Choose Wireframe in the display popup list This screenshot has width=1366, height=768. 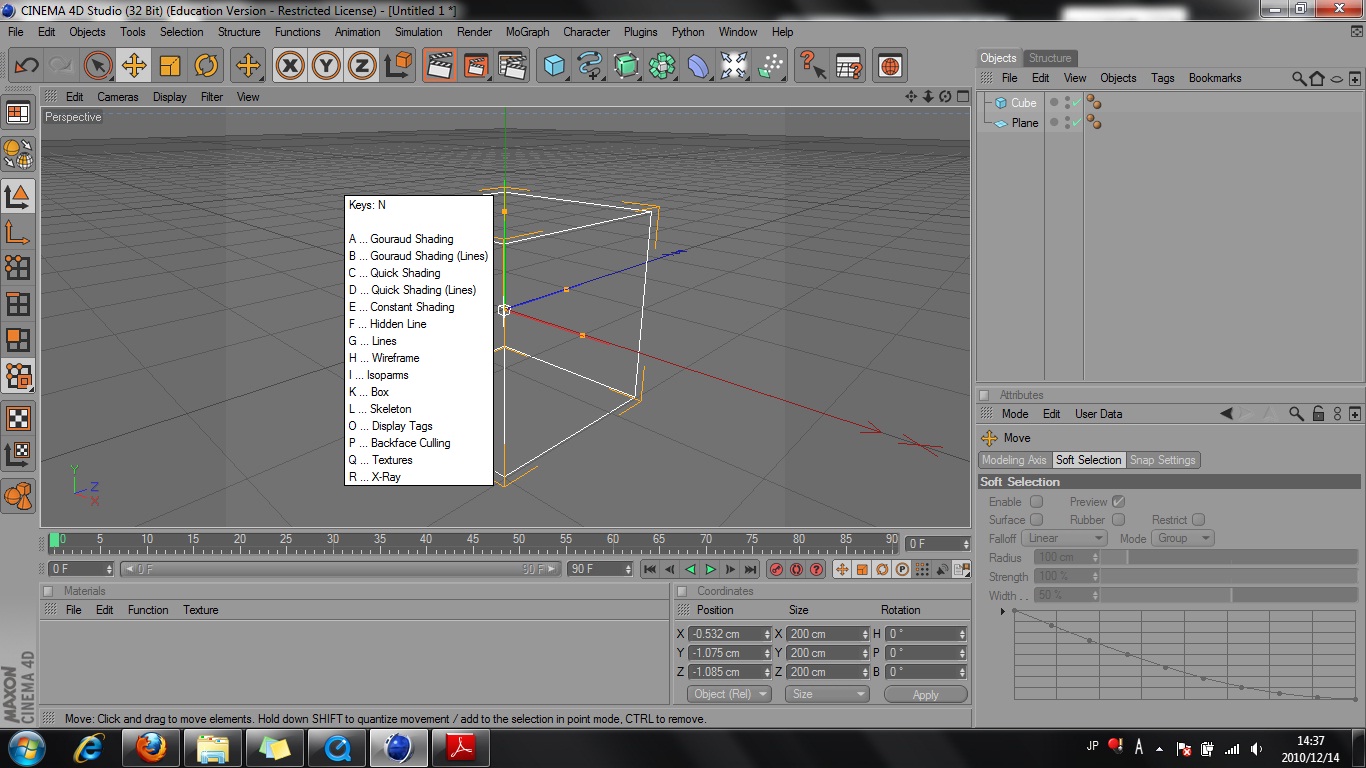(384, 358)
